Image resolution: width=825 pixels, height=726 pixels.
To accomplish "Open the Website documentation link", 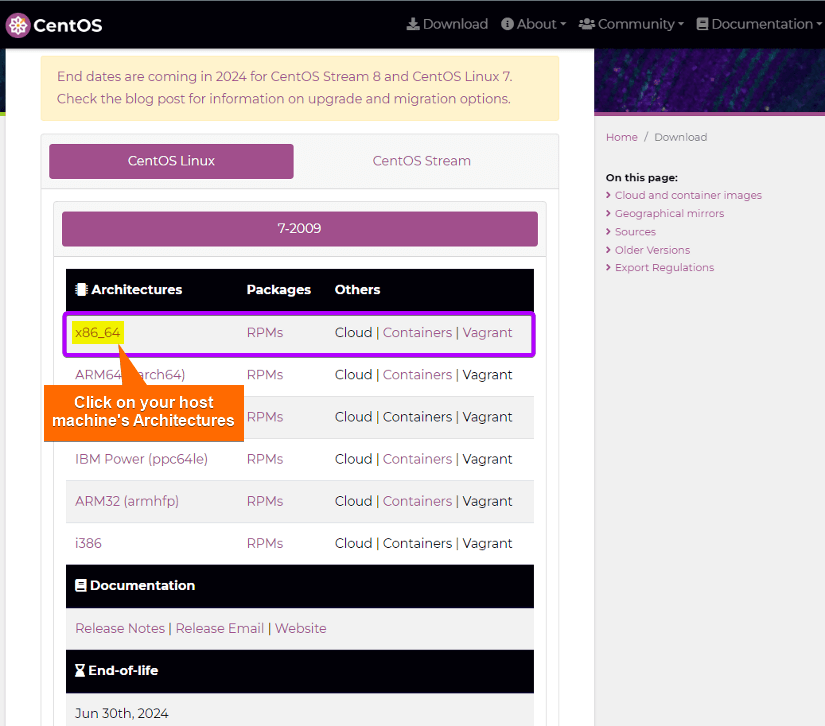I will click(x=300, y=628).
